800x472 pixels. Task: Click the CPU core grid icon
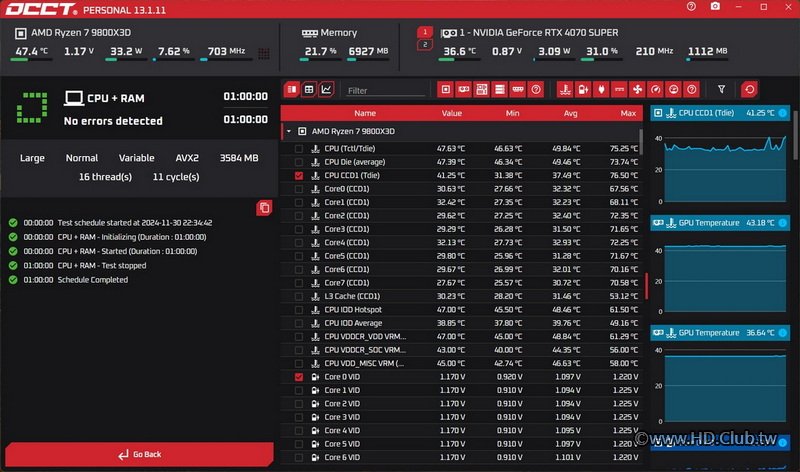coord(264,54)
